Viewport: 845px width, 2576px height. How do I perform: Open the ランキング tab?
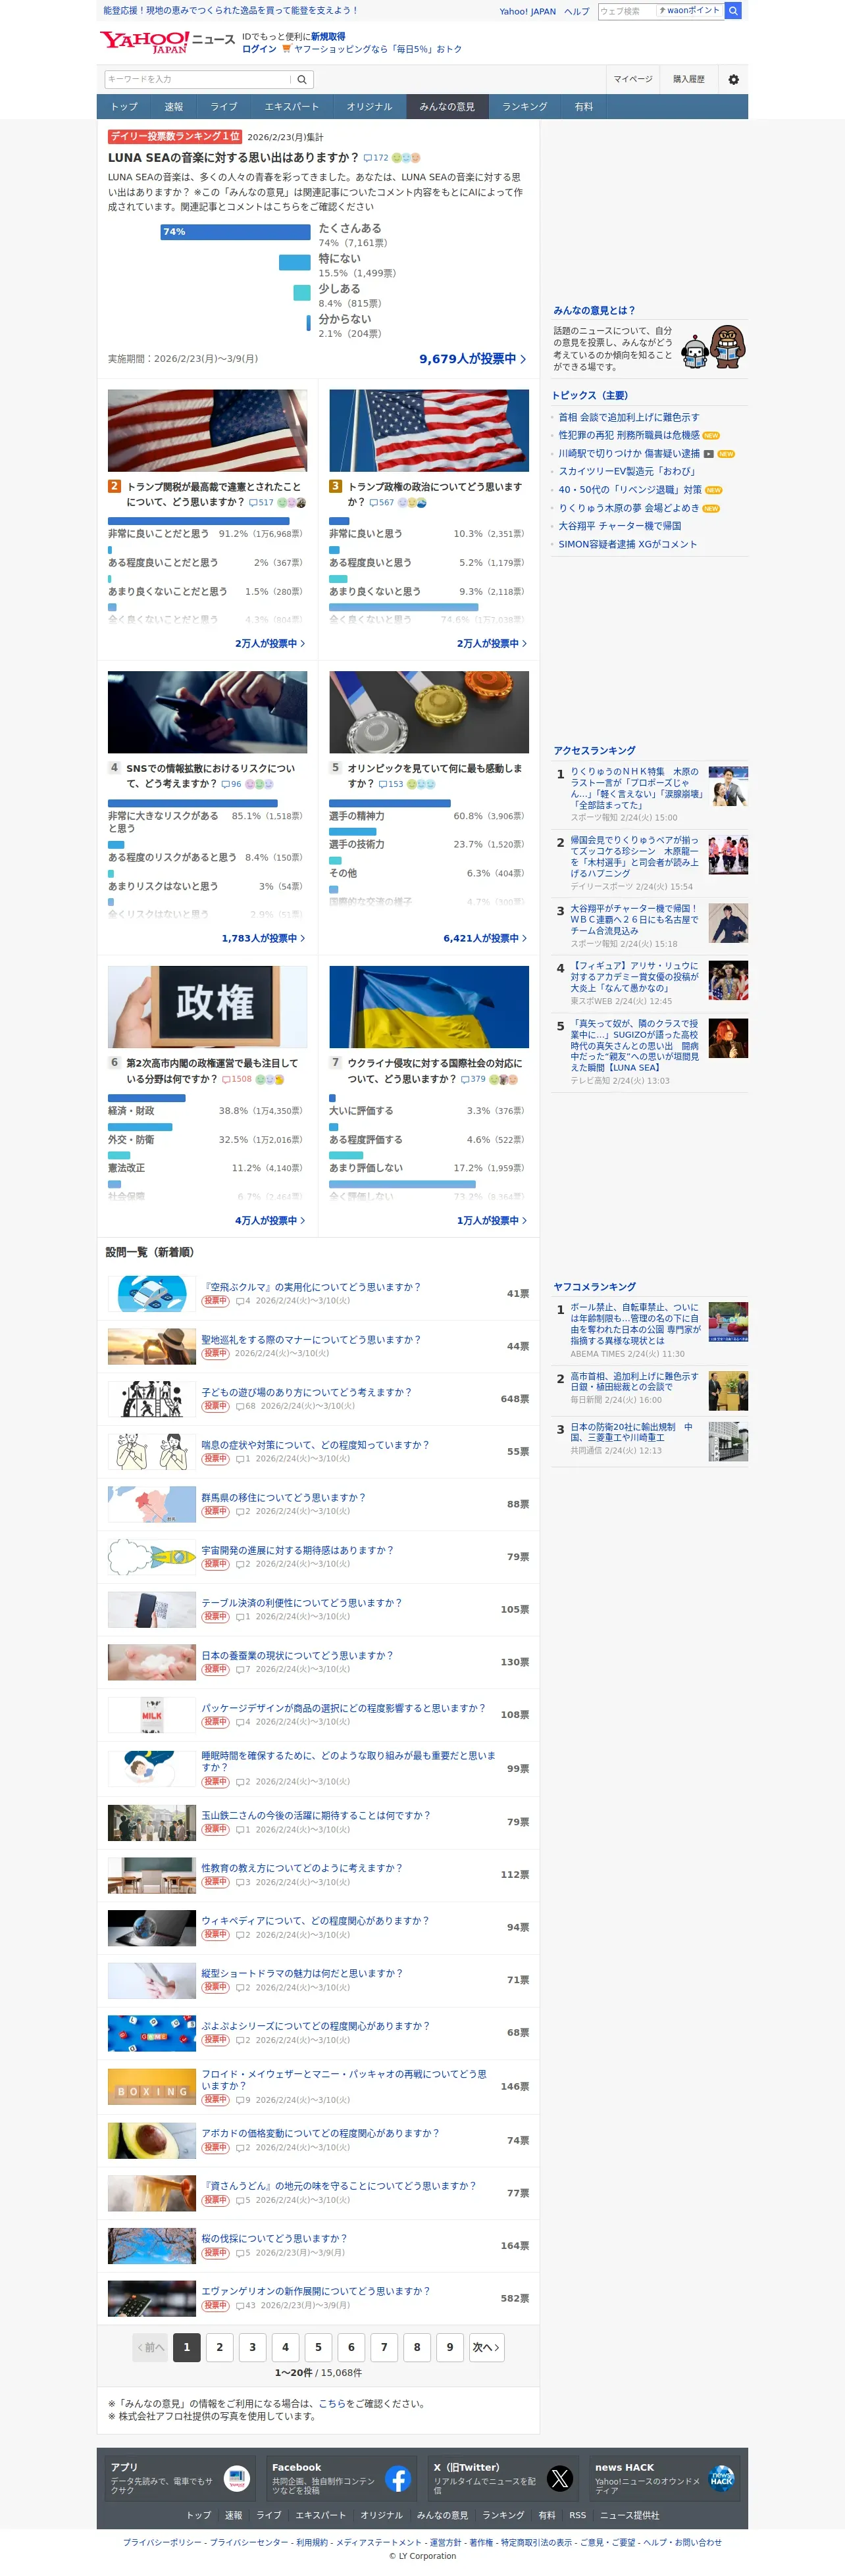(x=524, y=107)
